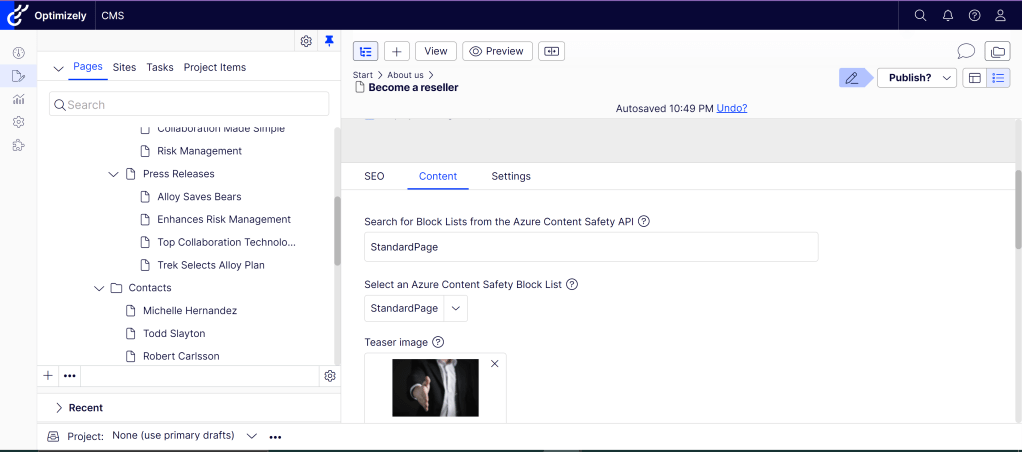Click the plus icon beside View
Viewport: 1022px width, 452px height.
tap(397, 51)
